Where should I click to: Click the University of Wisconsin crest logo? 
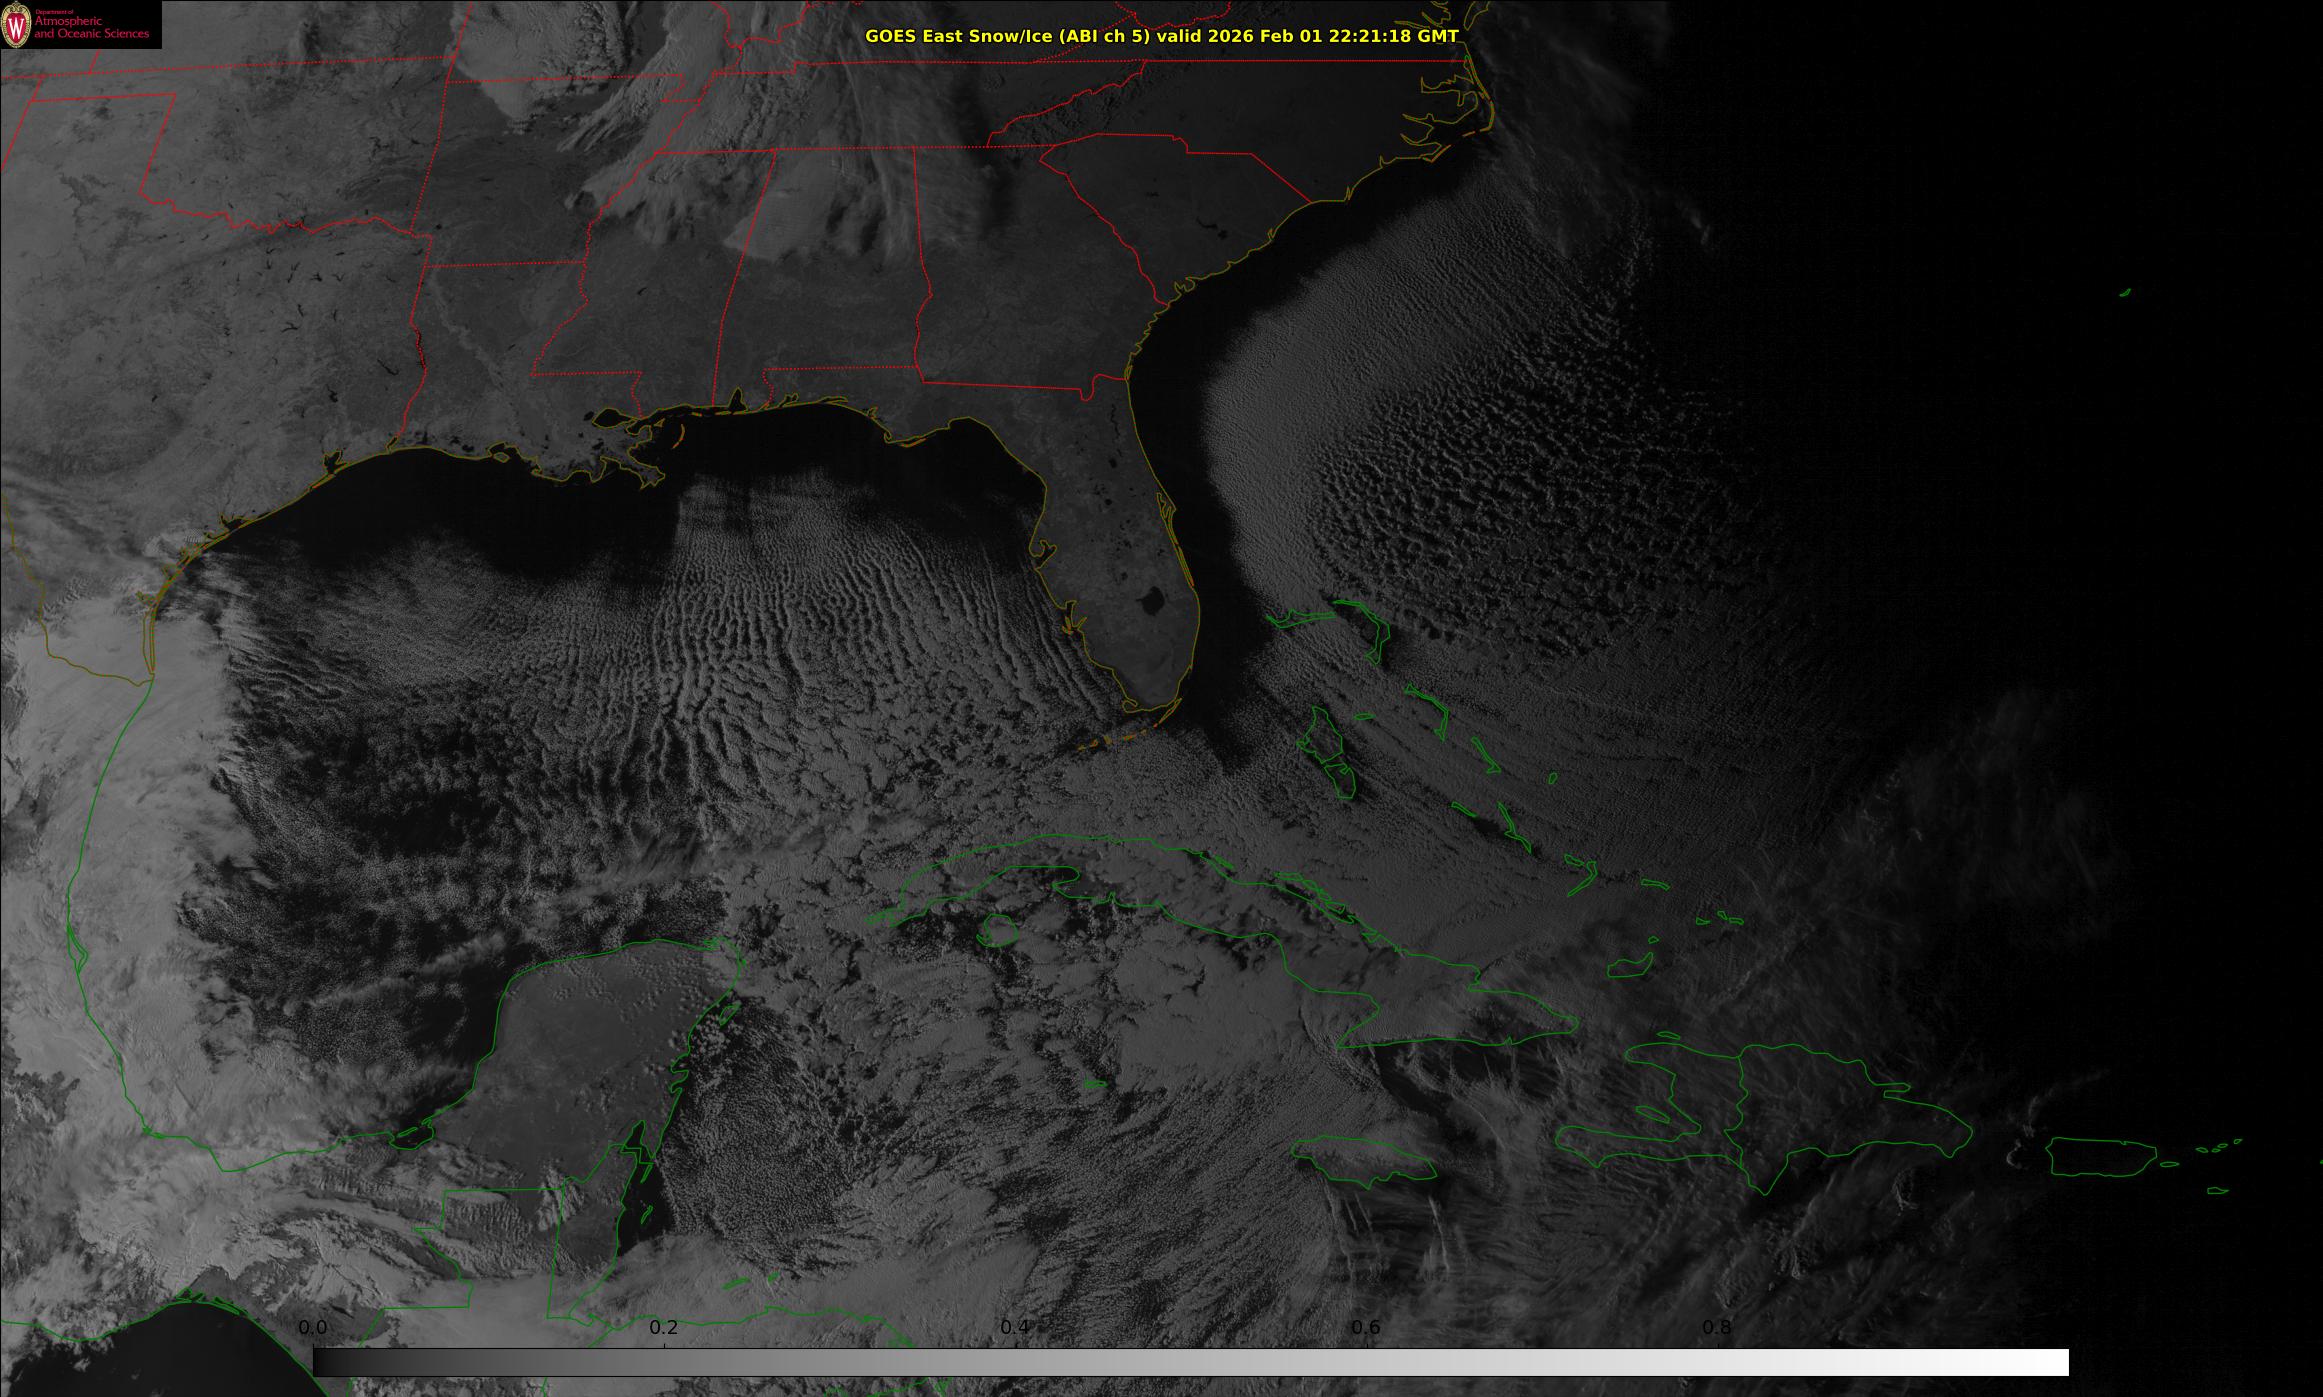[16, 24]
